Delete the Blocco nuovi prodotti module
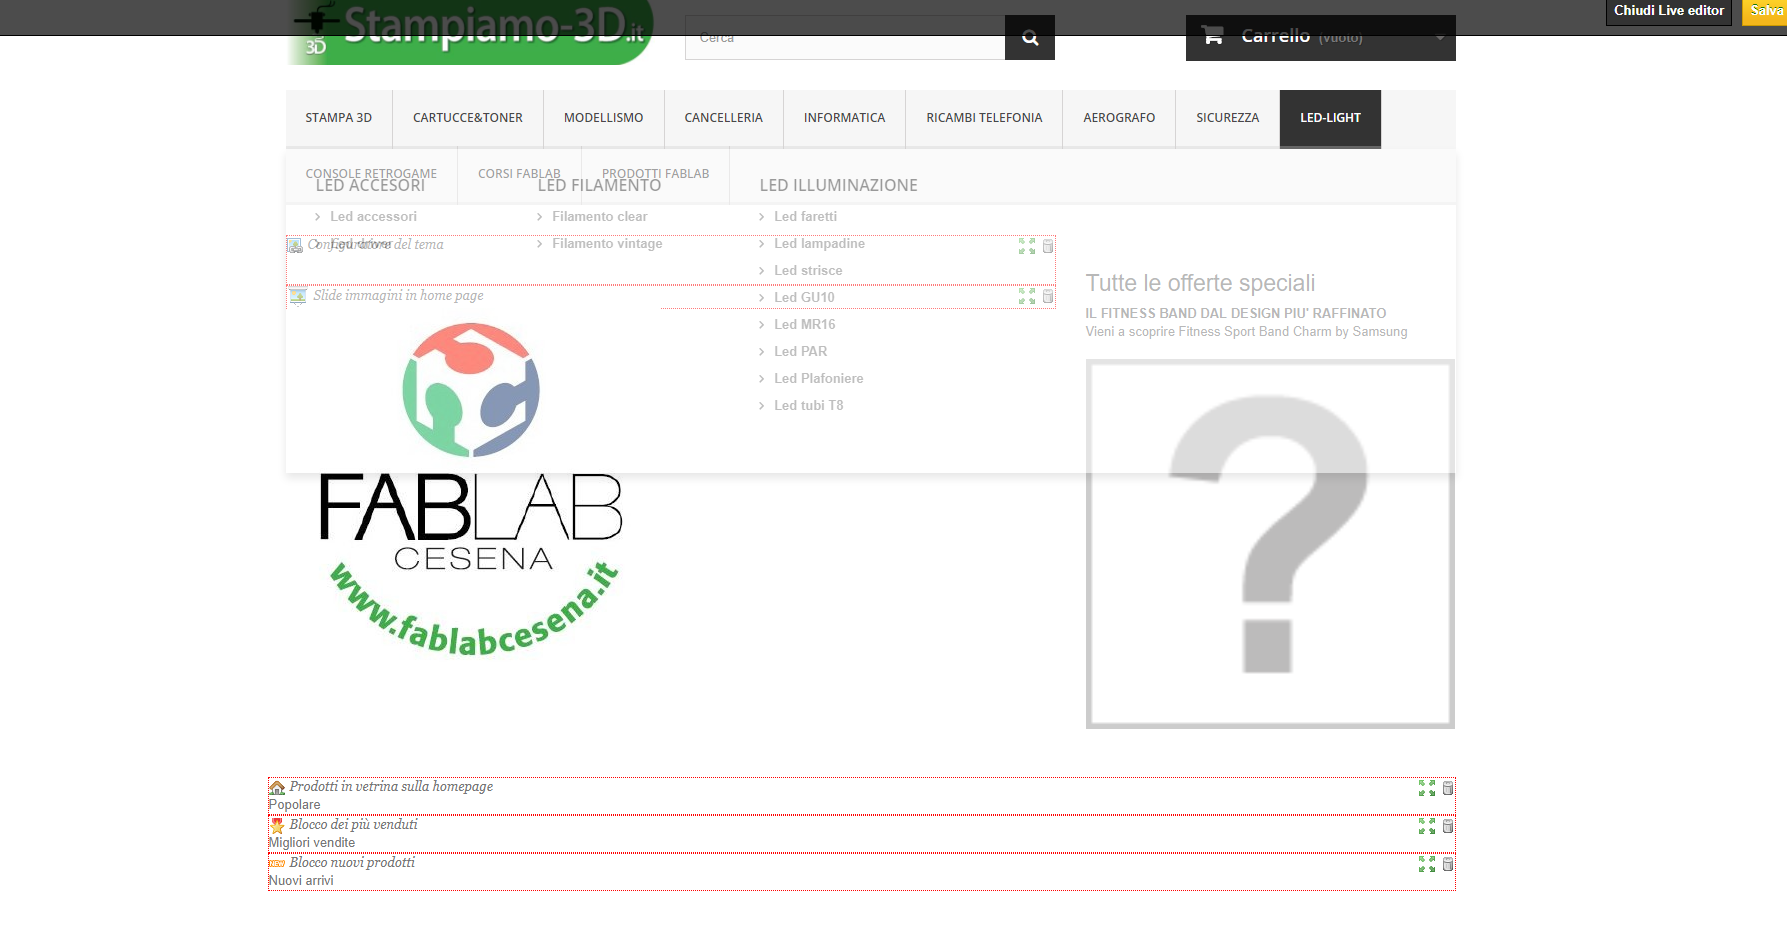Viewport: 1787px width, 934px height. tap(1448, 864)
